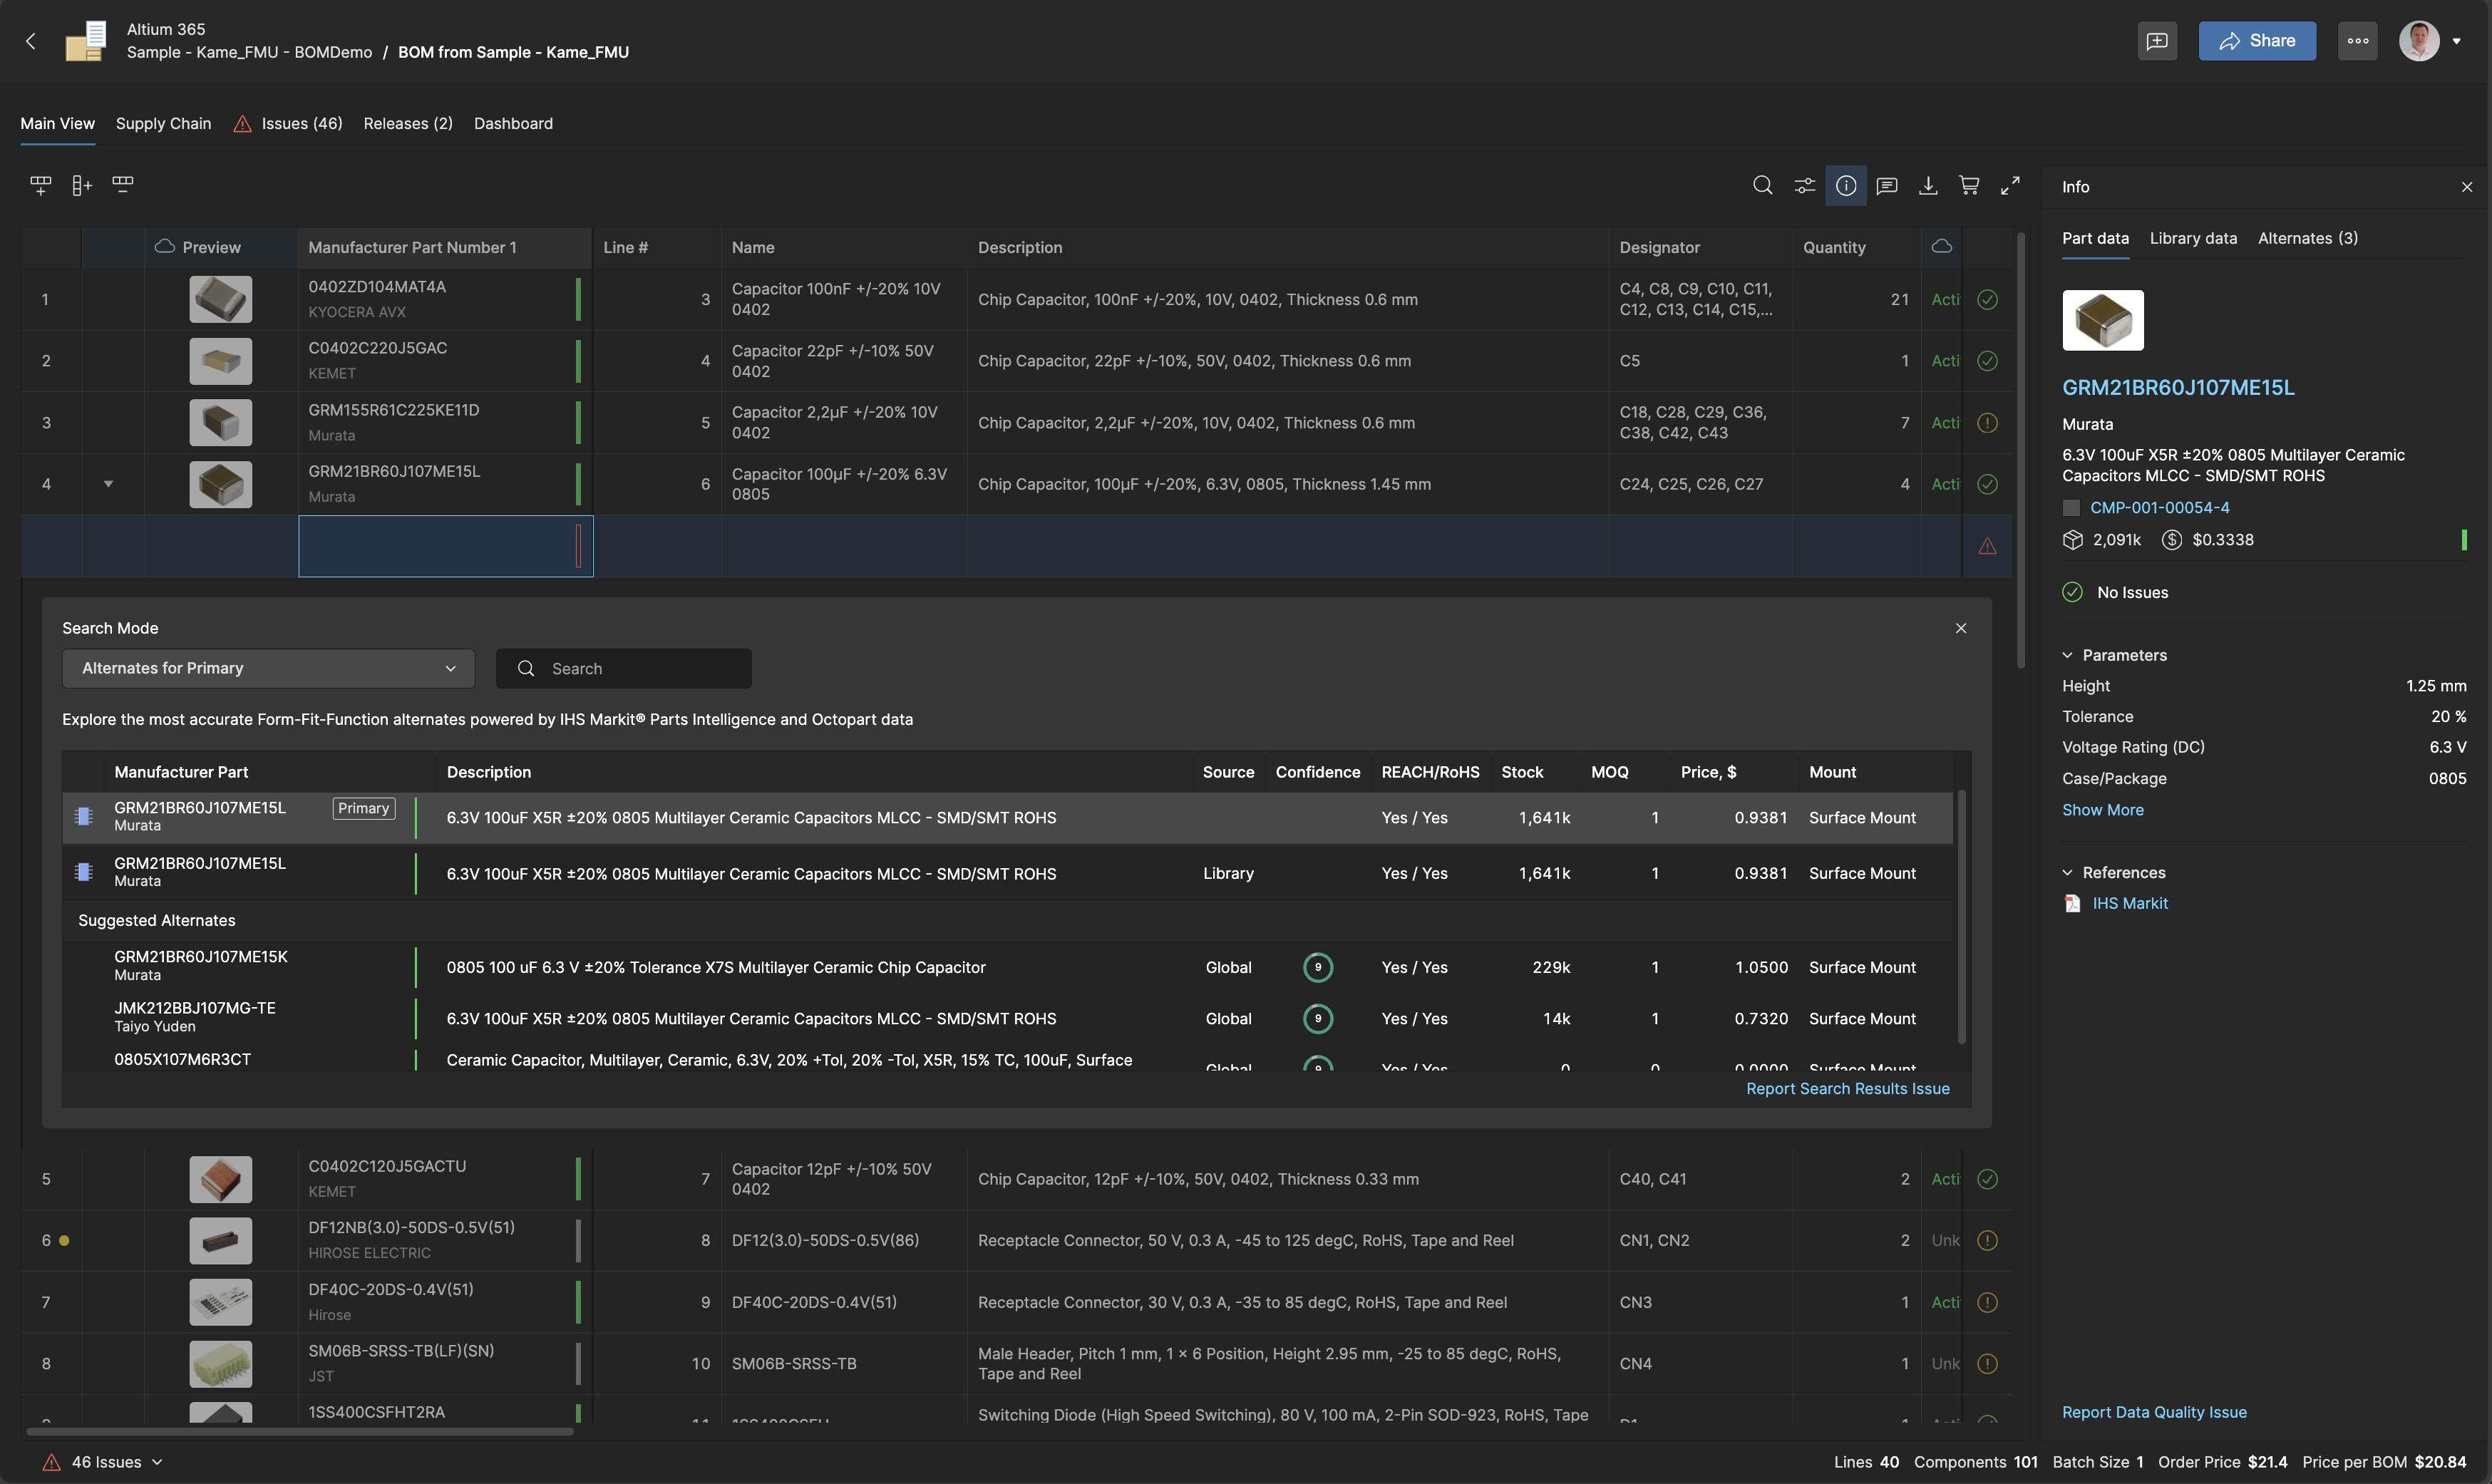Viewport: 2492px width, 1484px height.
Task: Click the add column toolbar icon
Action: [81, 185]
